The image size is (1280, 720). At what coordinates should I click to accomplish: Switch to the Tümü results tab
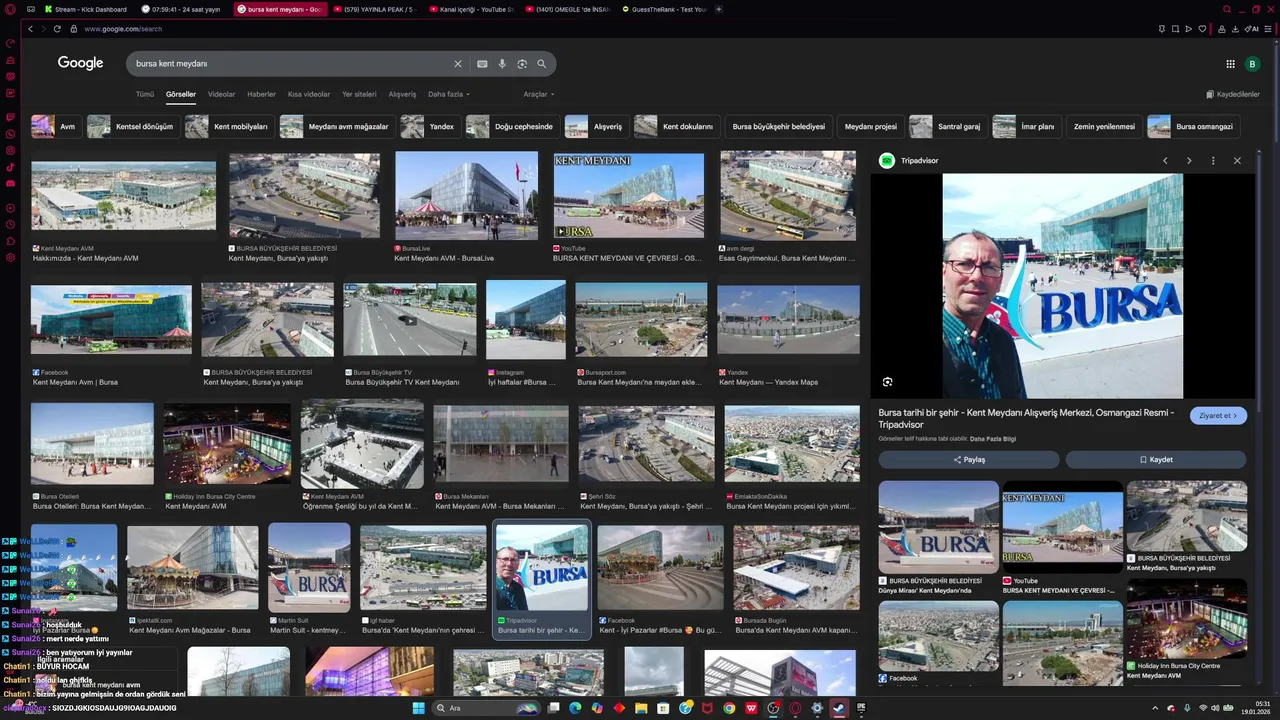pyautogui.click(x=145, y=94)
